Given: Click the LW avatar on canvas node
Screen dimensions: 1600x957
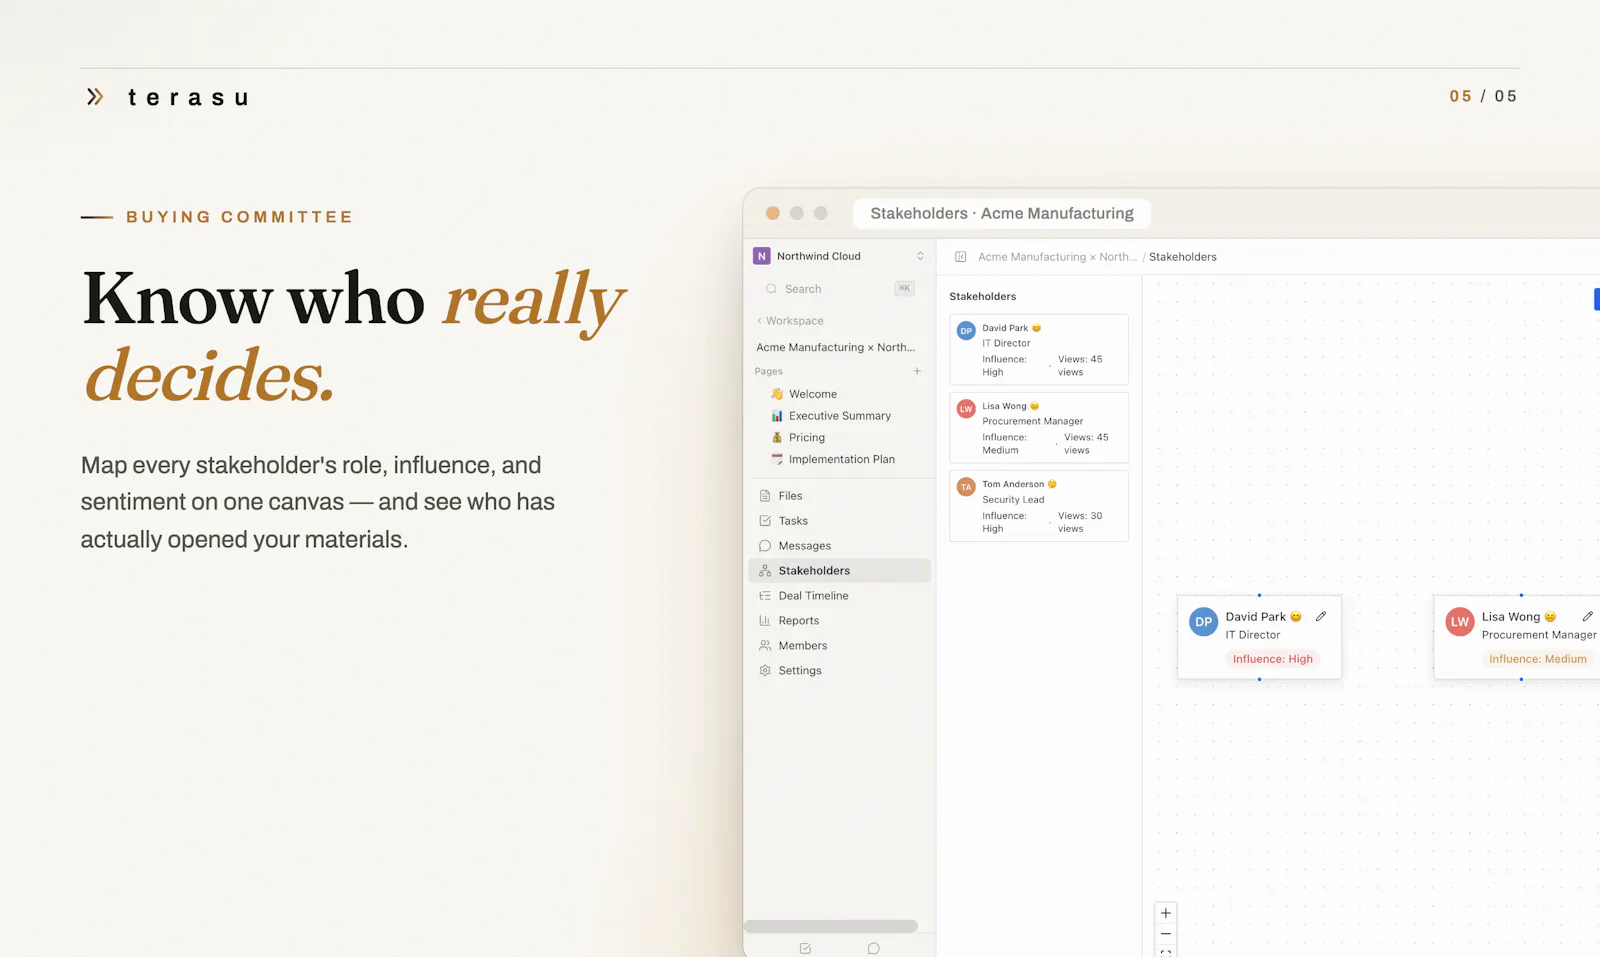Looking at the screenshot, I should click(x=1460, y=622).
